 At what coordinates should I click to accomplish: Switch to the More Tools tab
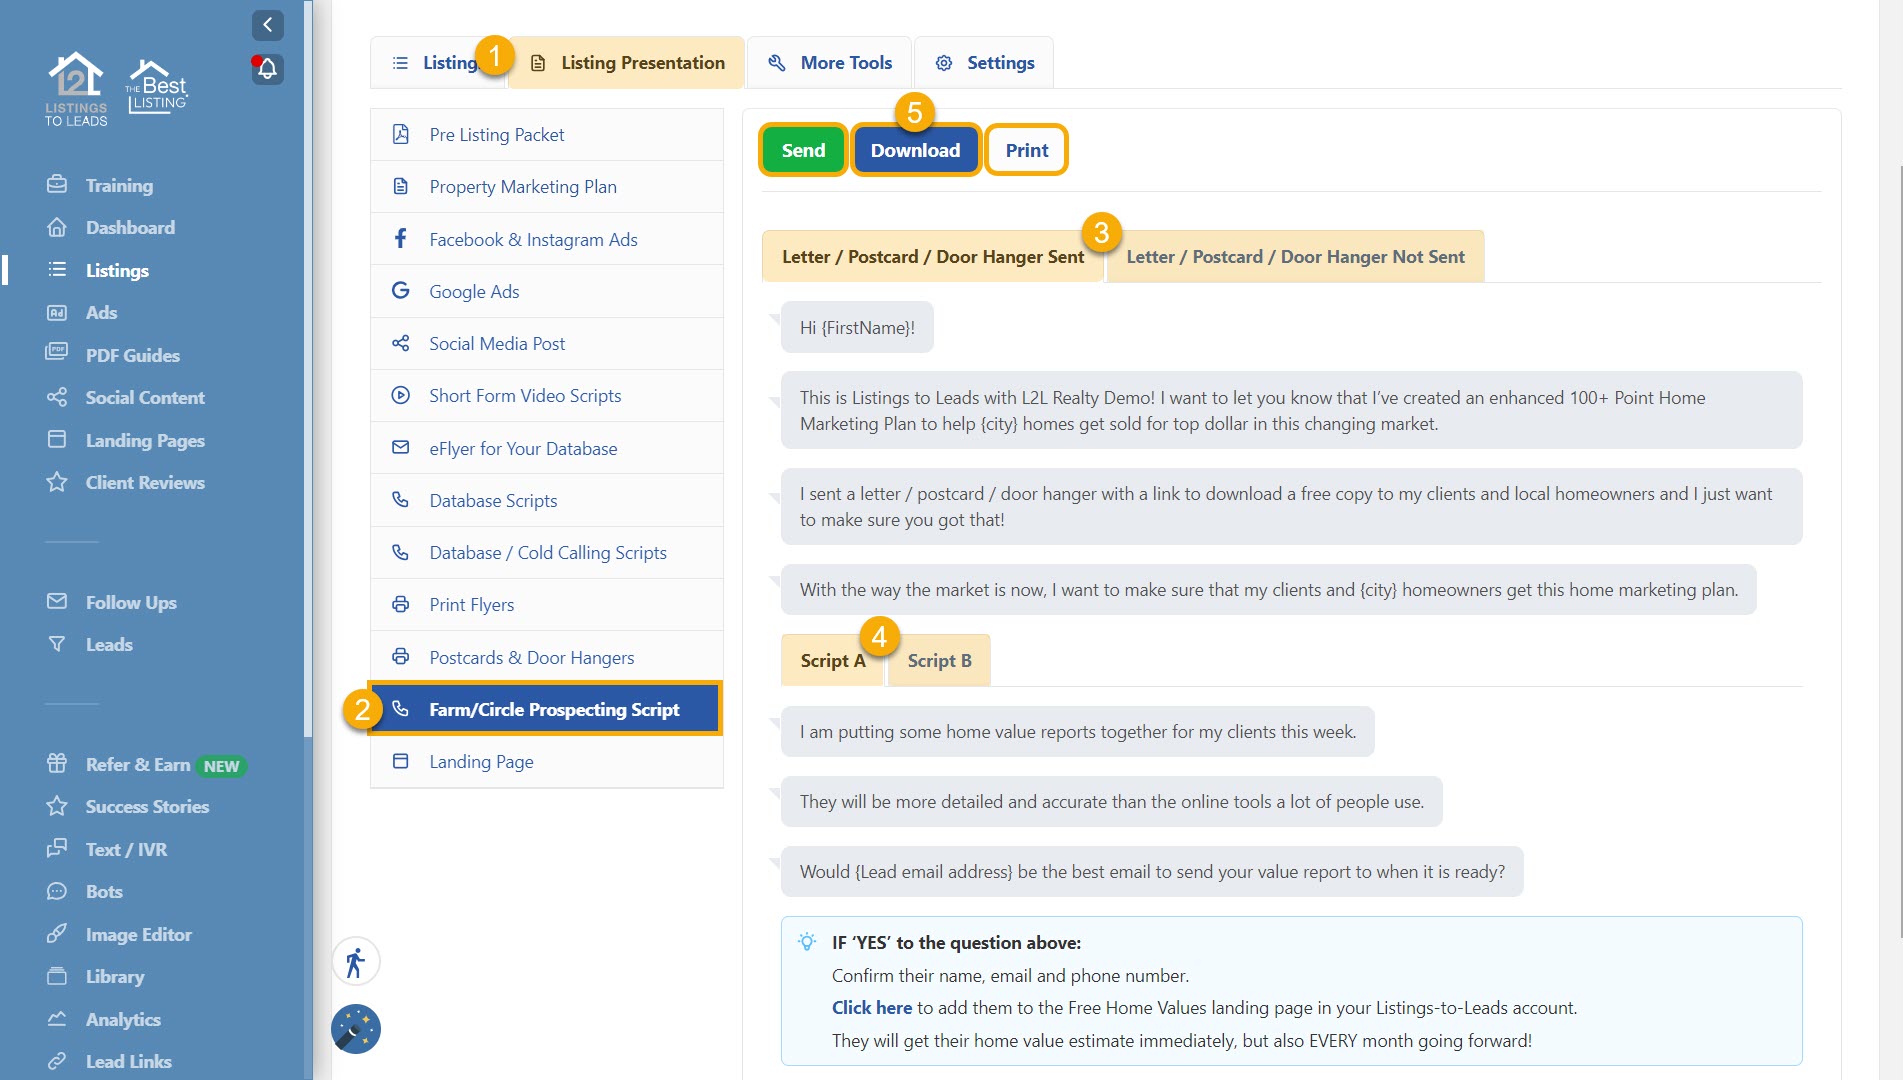tap(845, 62)
